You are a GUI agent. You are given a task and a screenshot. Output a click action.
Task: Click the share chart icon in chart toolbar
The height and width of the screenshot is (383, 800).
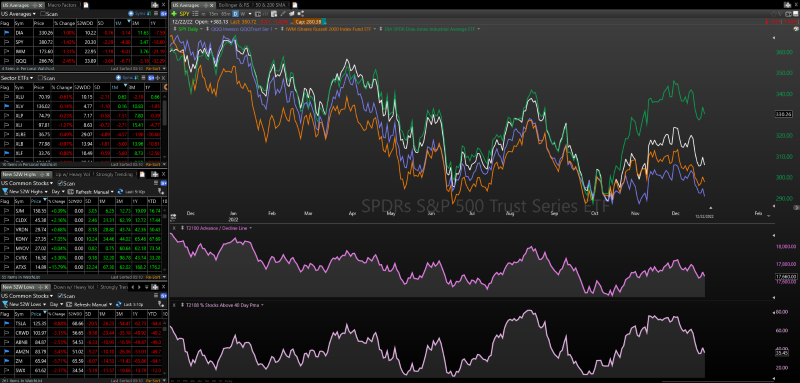point(301,13)
